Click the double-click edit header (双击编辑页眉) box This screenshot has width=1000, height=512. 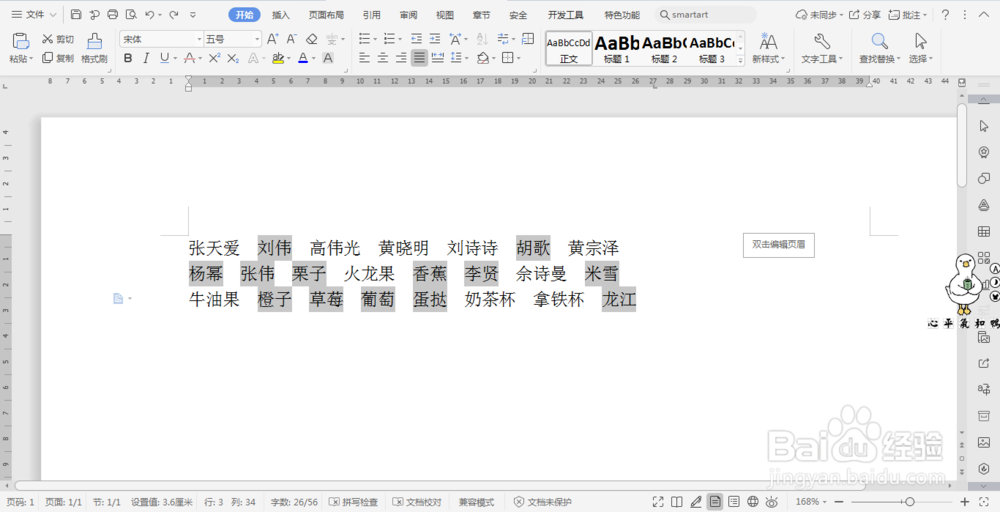coord(779,245)
